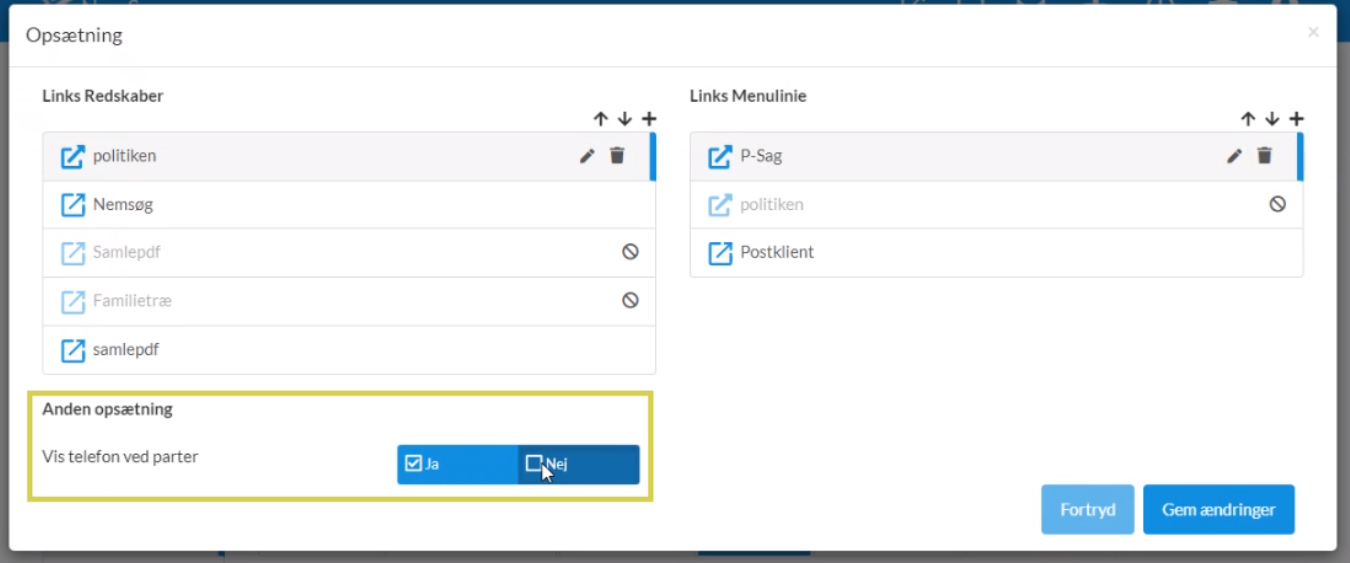
Task: Click the disabled icon on Familietræ row
Action: point(630,300)
